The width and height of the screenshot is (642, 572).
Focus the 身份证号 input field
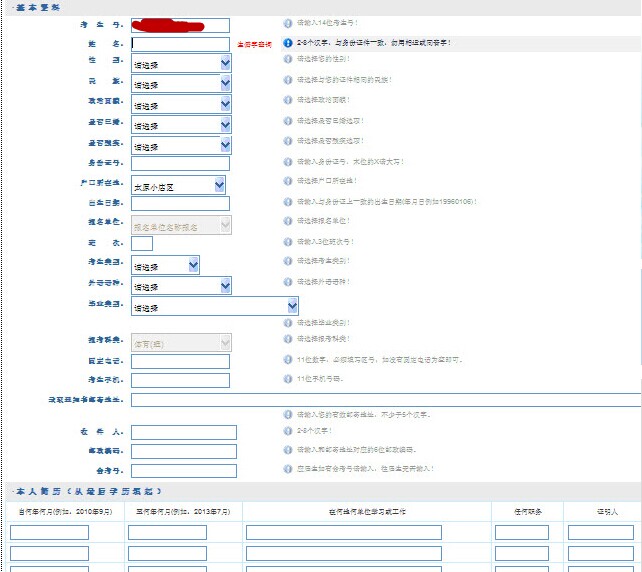tap(180, 164)
